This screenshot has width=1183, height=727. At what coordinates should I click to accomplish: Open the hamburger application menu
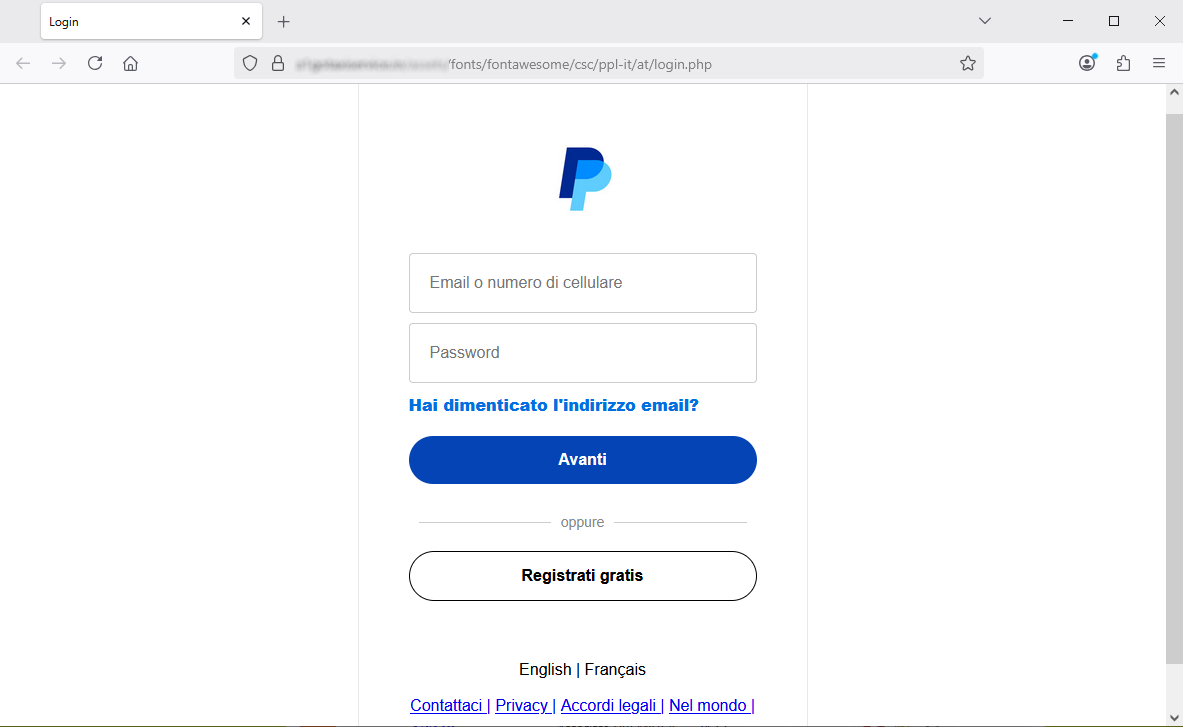(x=1159, y=63)
